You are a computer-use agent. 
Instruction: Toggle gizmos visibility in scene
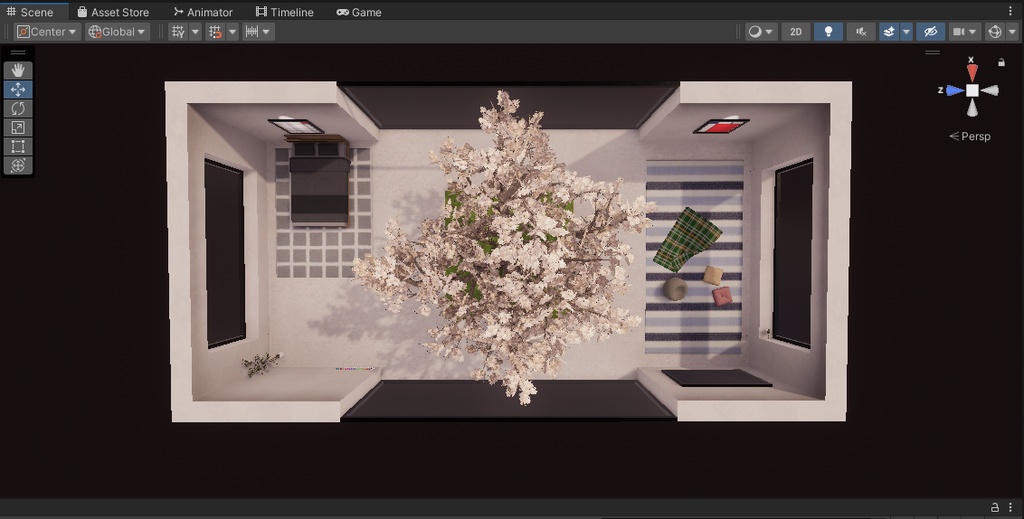[x=995, y=31]
